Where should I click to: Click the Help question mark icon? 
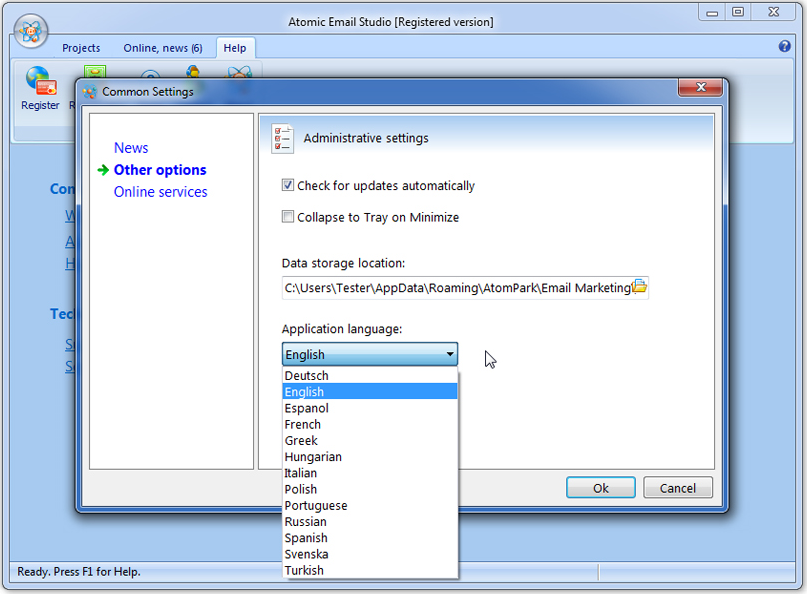(x=782, y=46)
